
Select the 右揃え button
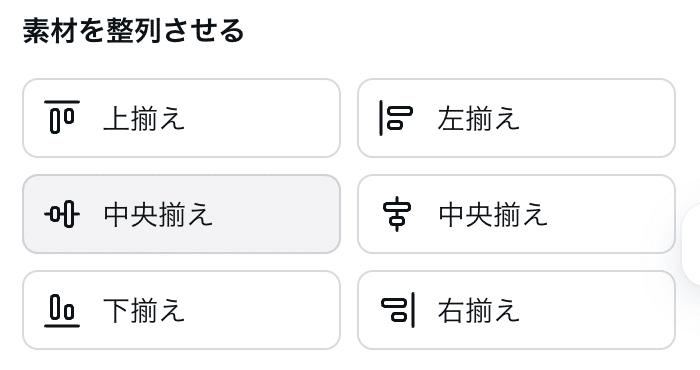click(x=516, y=310)
